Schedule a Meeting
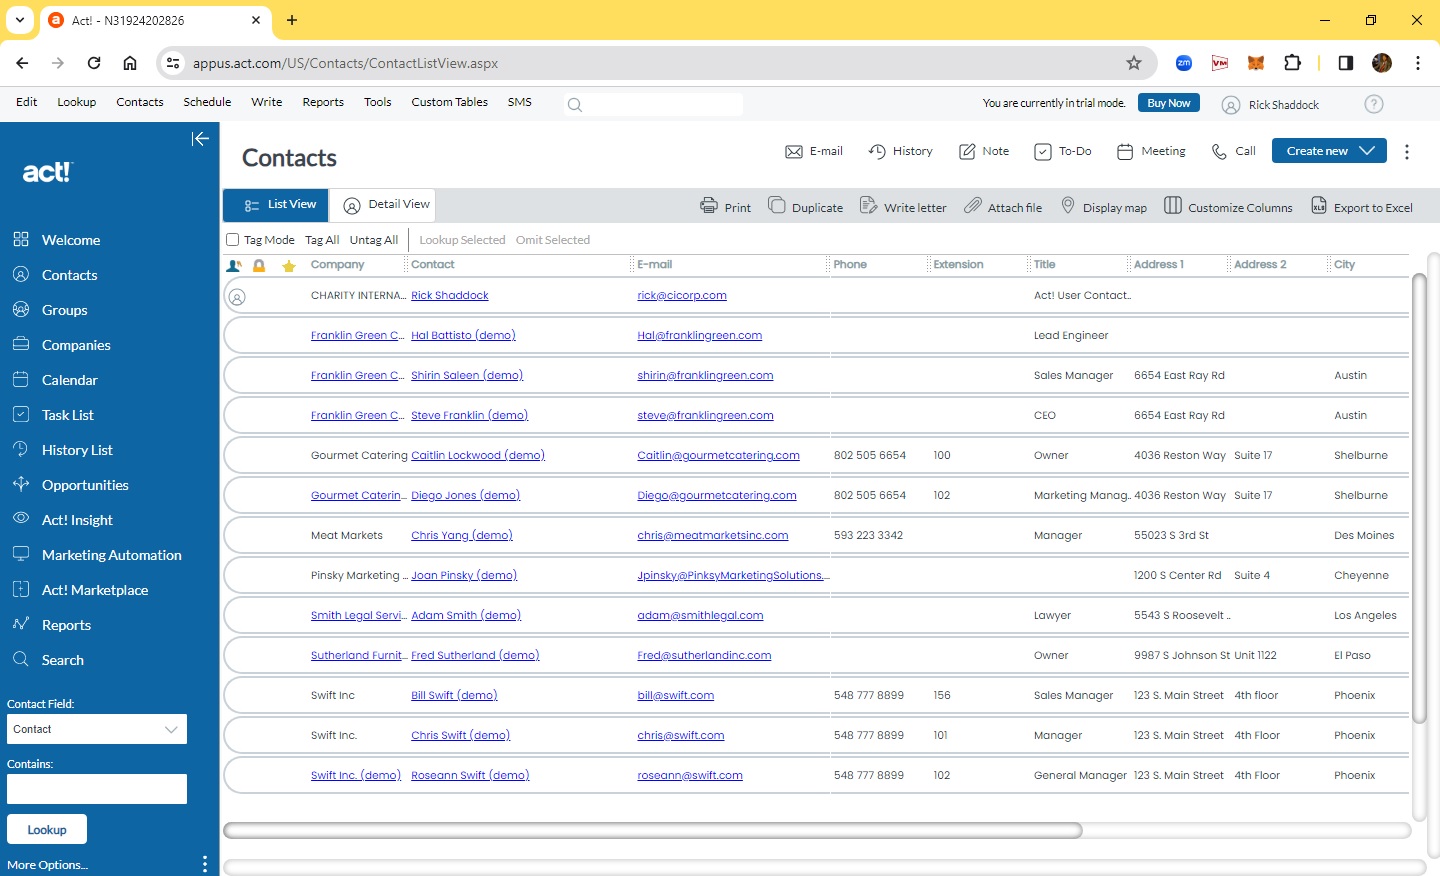Image resolution: width=1440 pixels, height=876 pixels. point(1151,151)
